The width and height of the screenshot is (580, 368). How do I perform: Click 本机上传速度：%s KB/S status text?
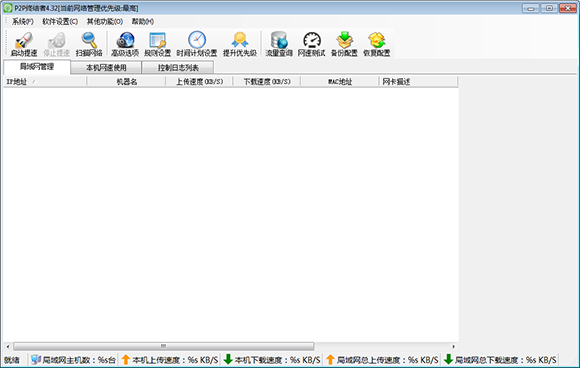[x=175, y=360]
